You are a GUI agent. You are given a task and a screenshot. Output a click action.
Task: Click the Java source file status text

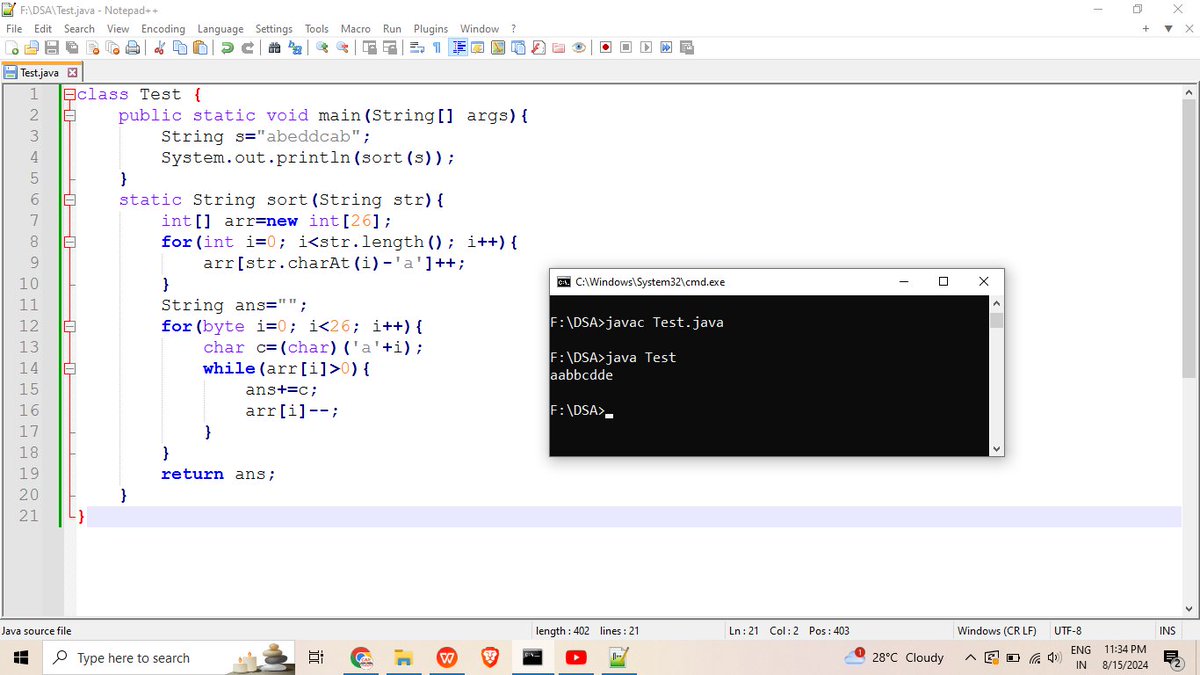click(37, 631)
